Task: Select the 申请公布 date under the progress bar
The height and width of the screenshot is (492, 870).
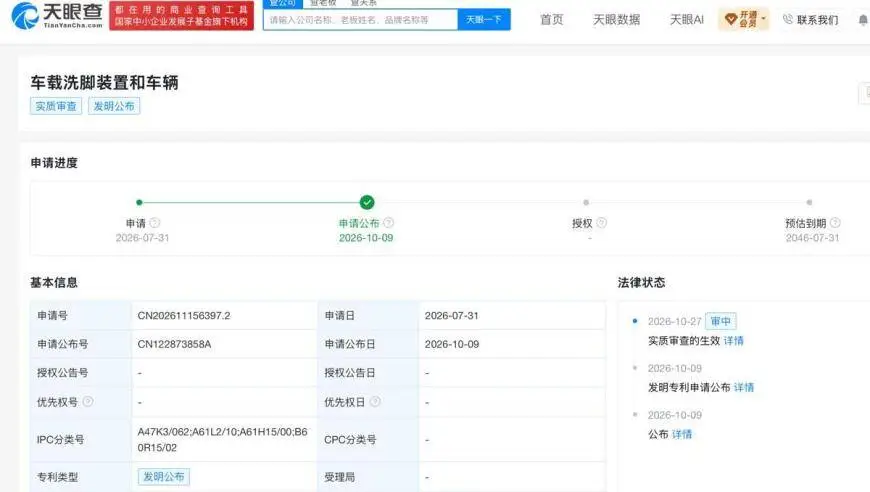Action: pyautogui.click(x=366, y=238)
